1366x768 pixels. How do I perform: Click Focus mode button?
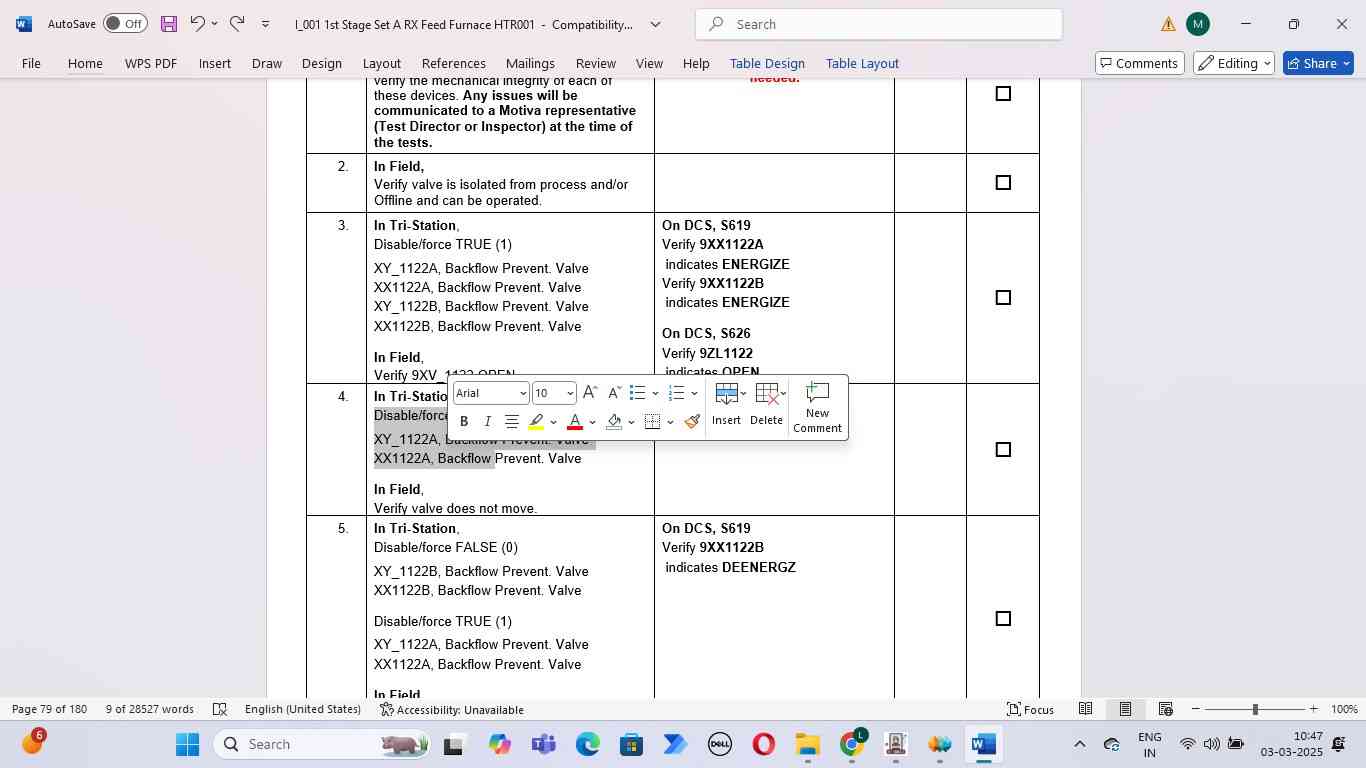(1030, 709)
